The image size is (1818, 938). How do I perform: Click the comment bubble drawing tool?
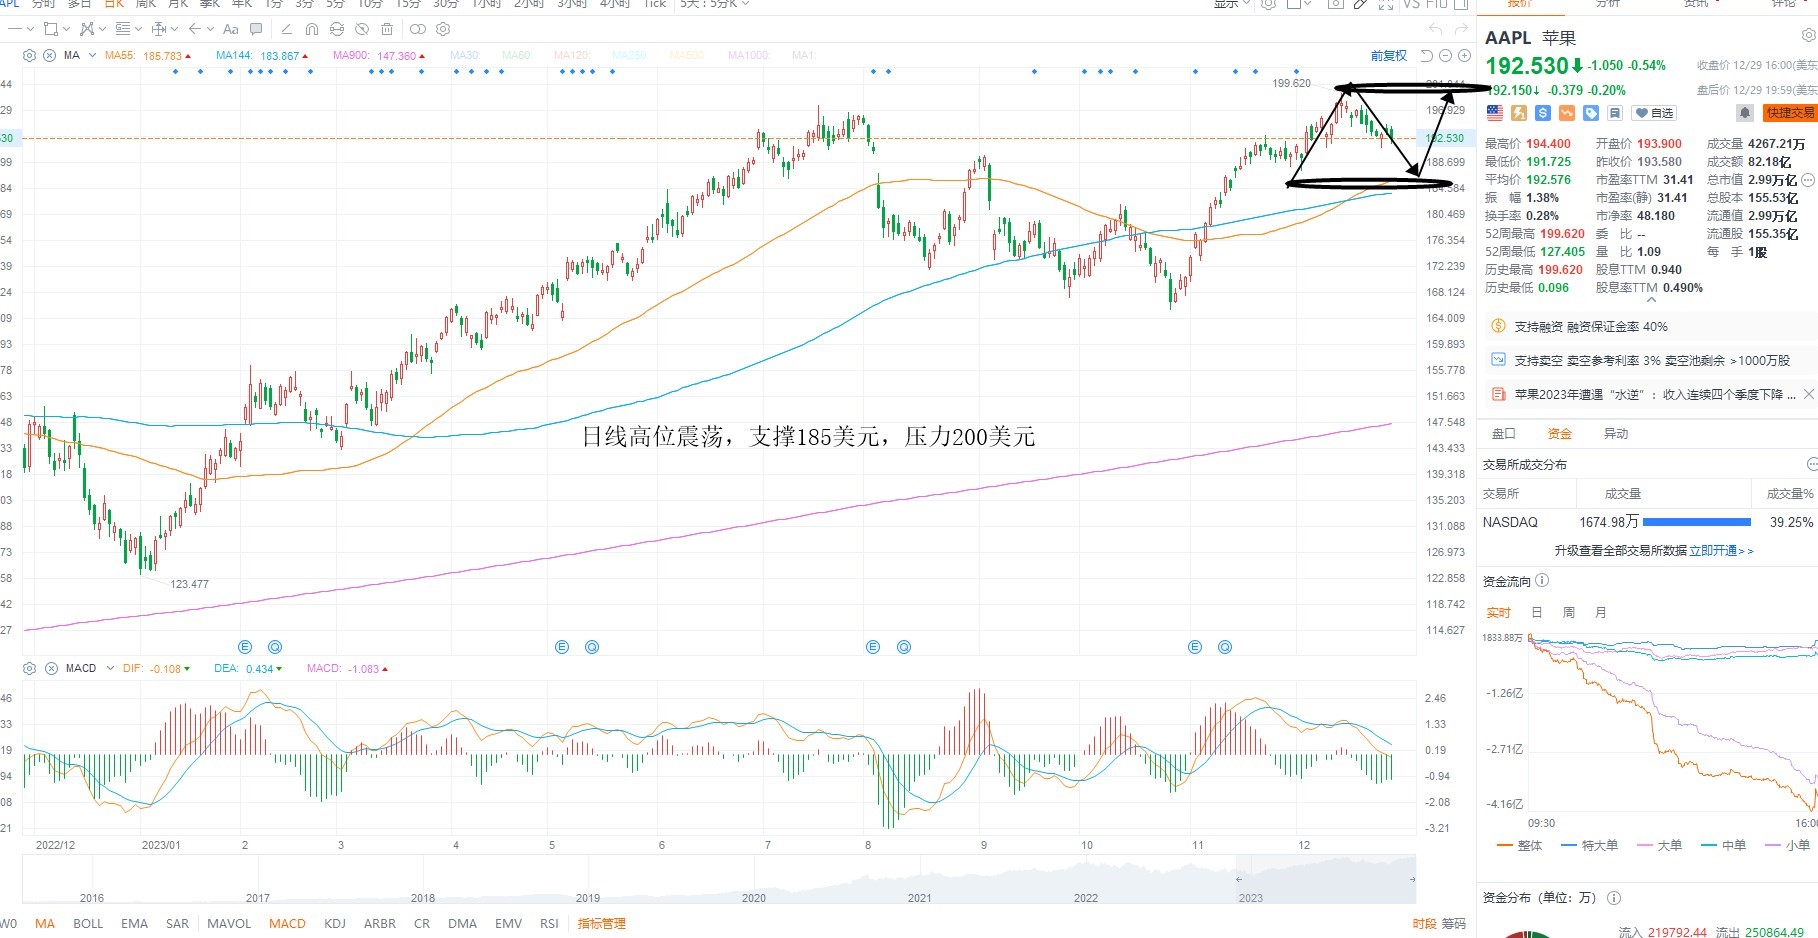256,29
